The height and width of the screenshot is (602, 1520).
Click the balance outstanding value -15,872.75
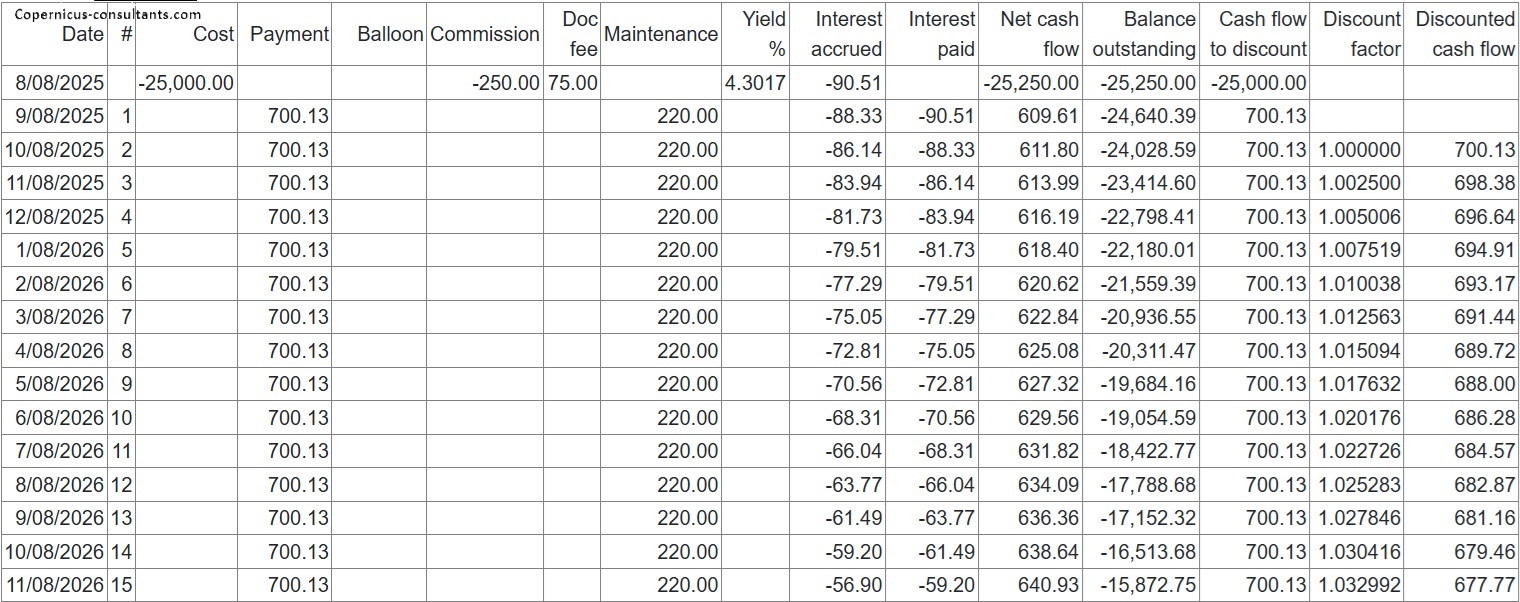point(1147,585)
